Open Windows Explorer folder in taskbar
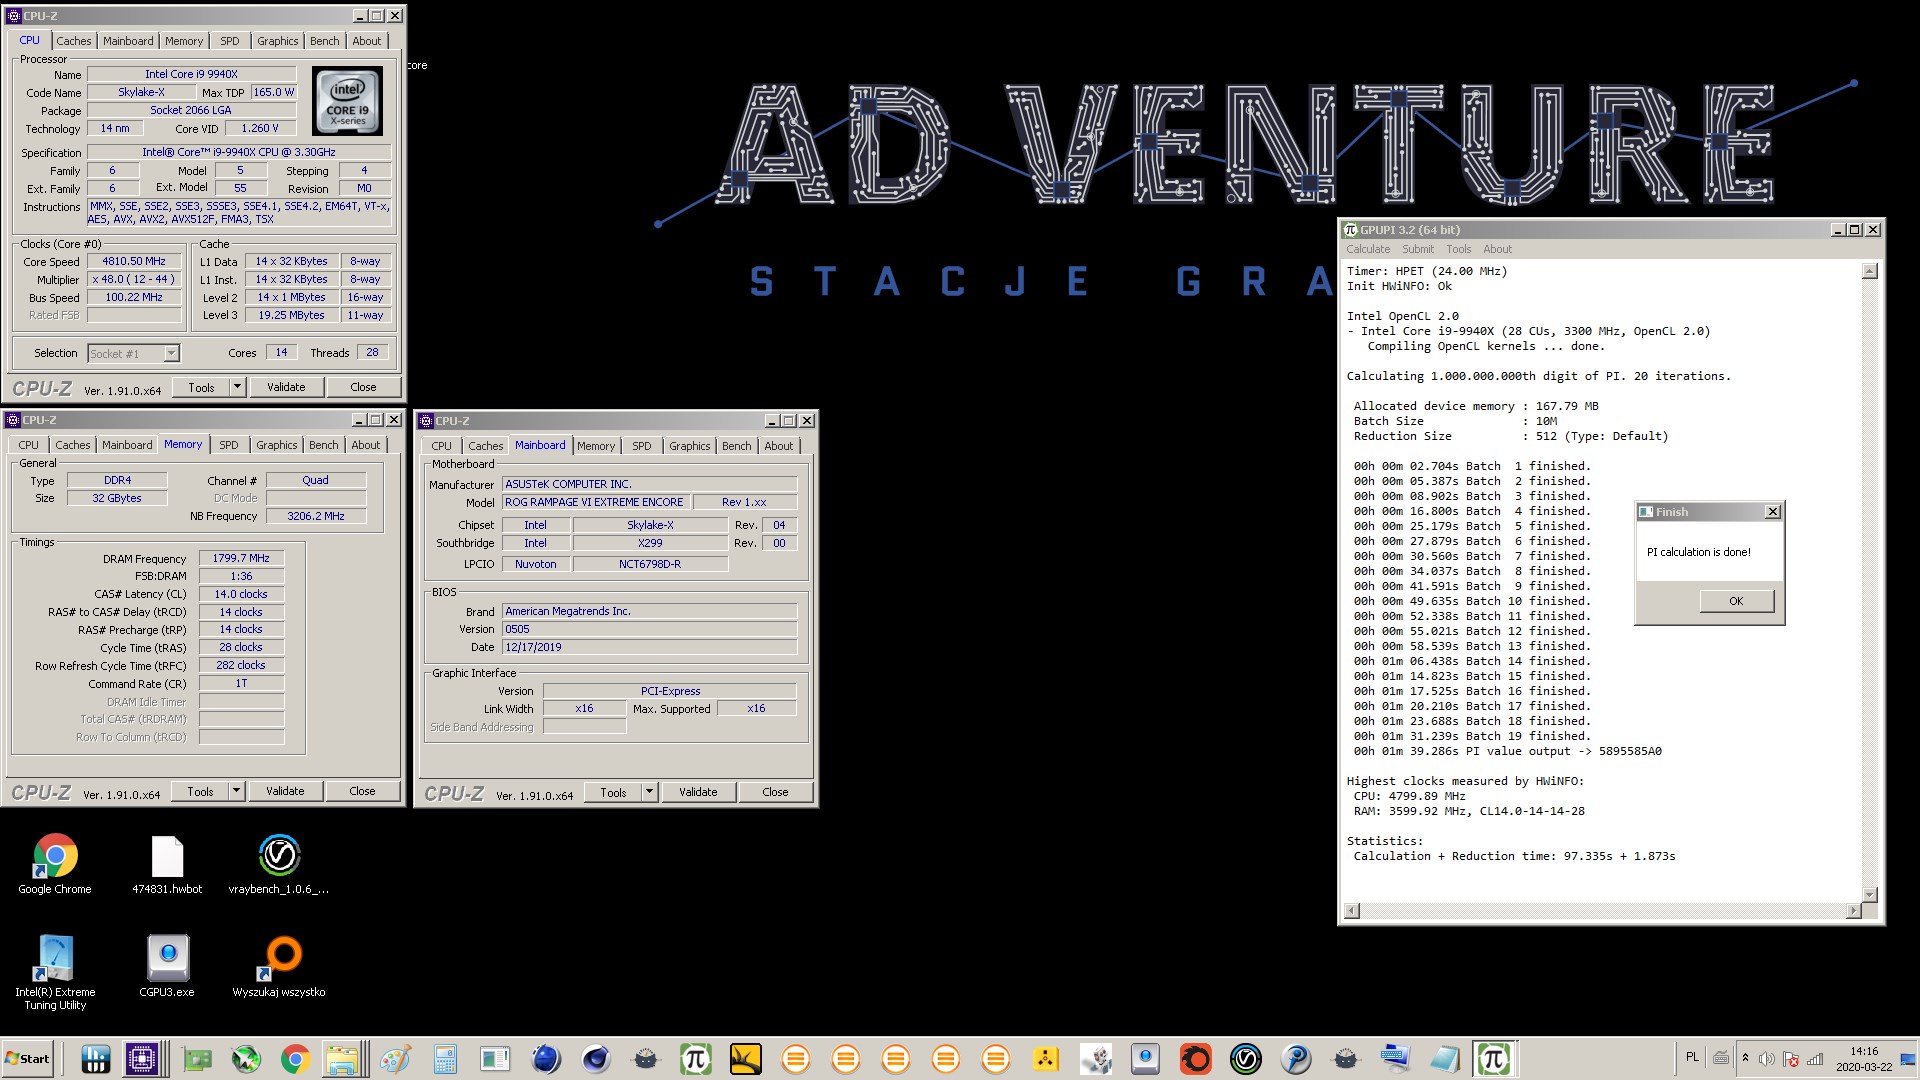 [342, 1059]
